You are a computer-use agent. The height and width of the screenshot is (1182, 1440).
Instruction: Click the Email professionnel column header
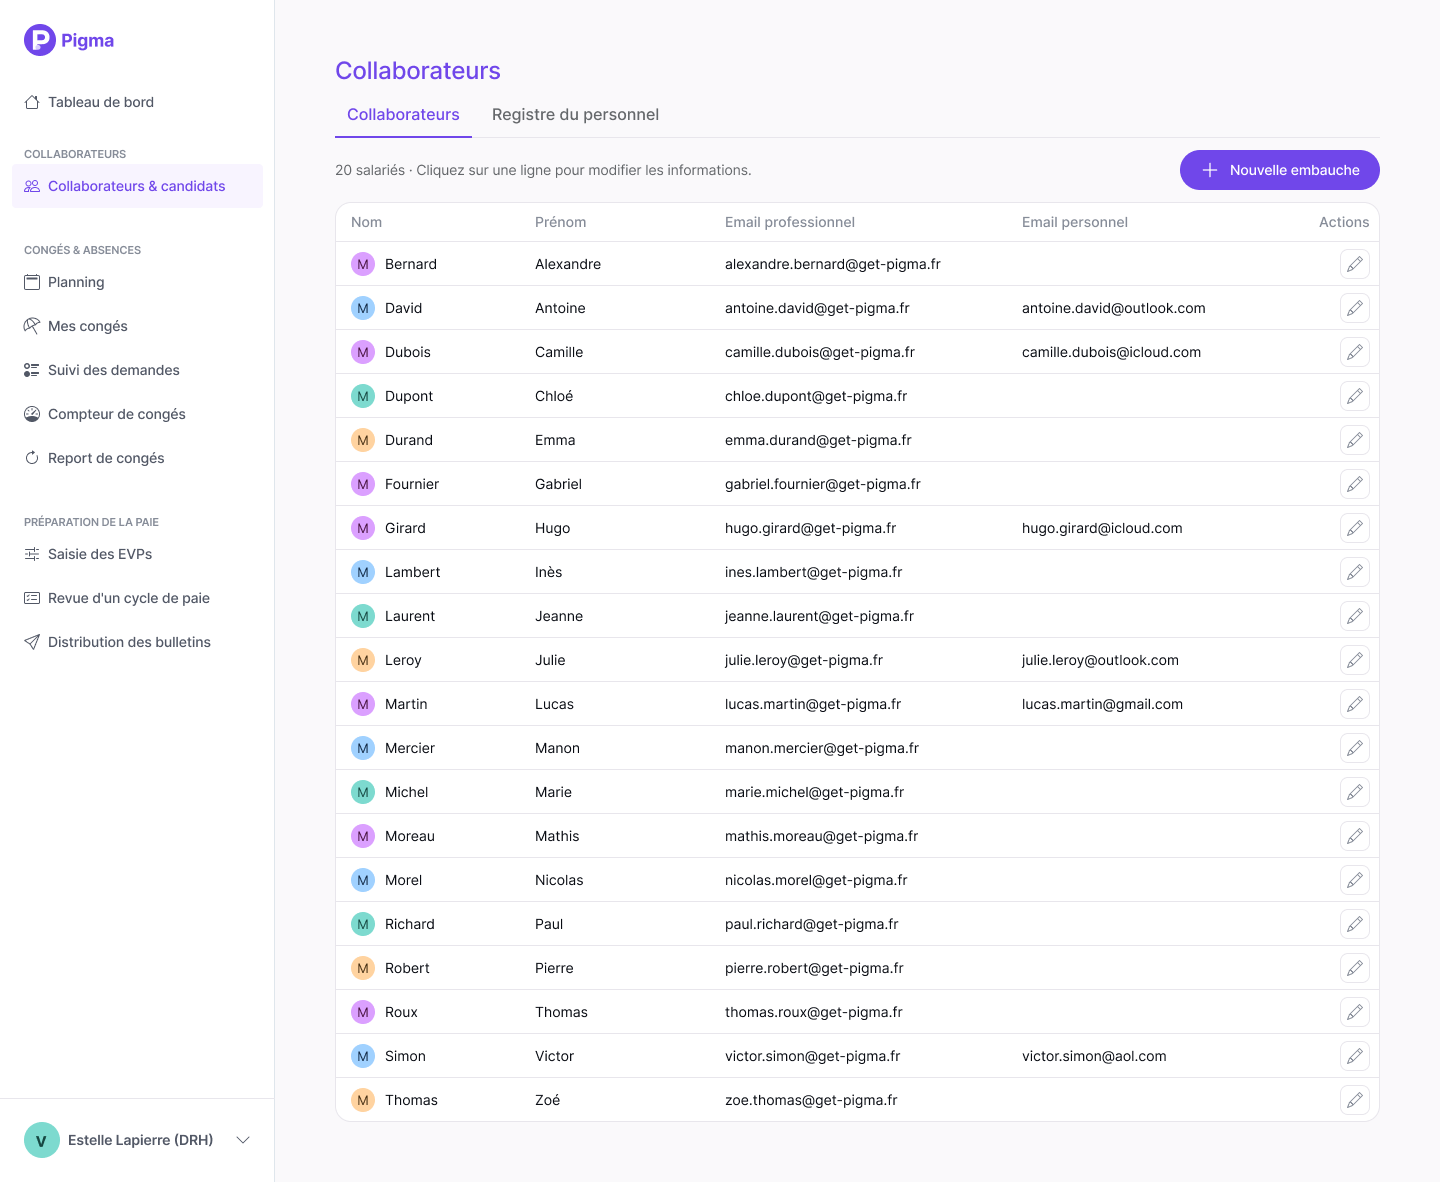click(x=790, y=222)
